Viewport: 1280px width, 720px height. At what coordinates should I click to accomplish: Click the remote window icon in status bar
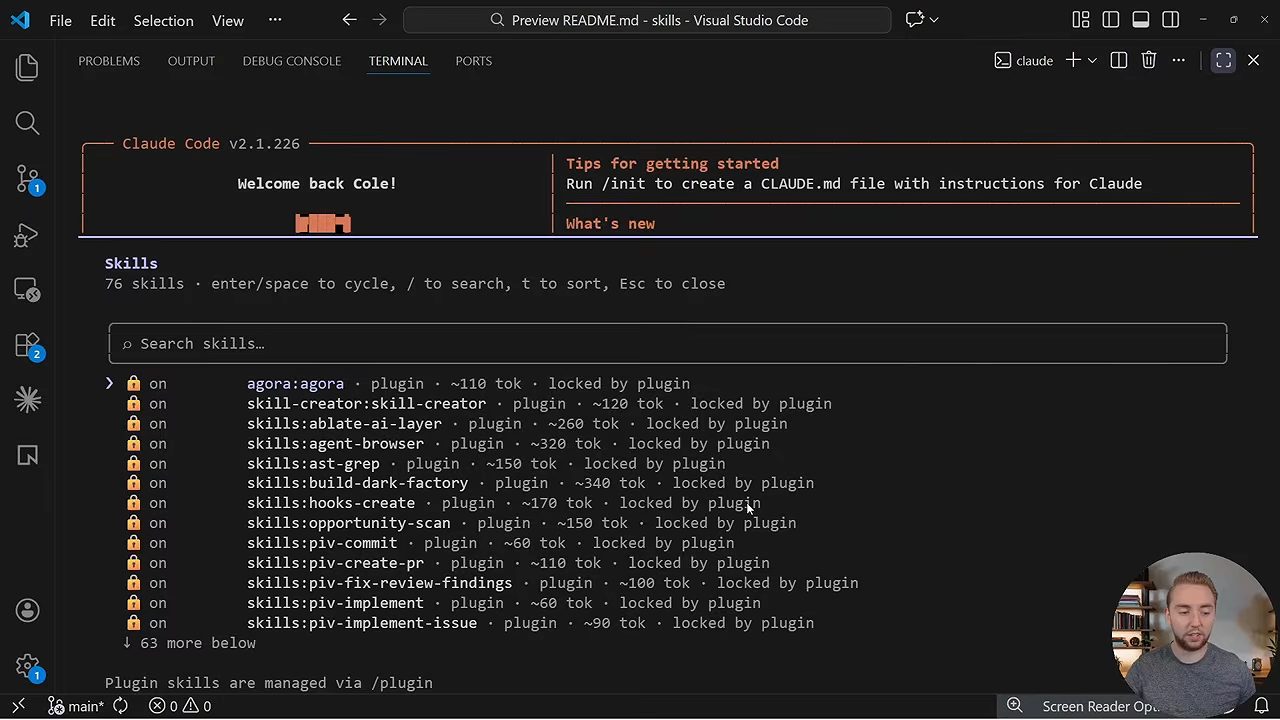click(x=18, y=706)
